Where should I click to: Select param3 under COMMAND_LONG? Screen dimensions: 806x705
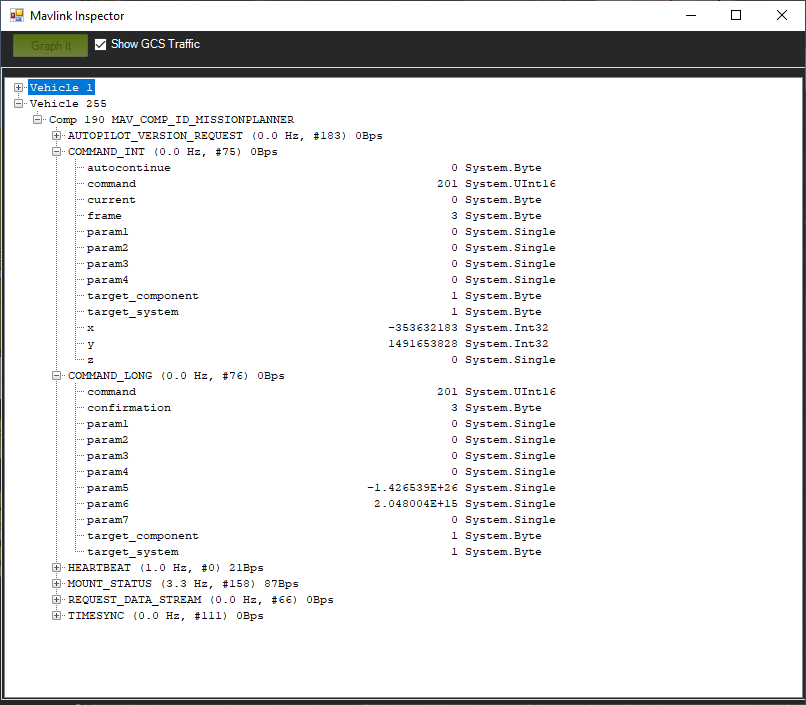point(321,455)
